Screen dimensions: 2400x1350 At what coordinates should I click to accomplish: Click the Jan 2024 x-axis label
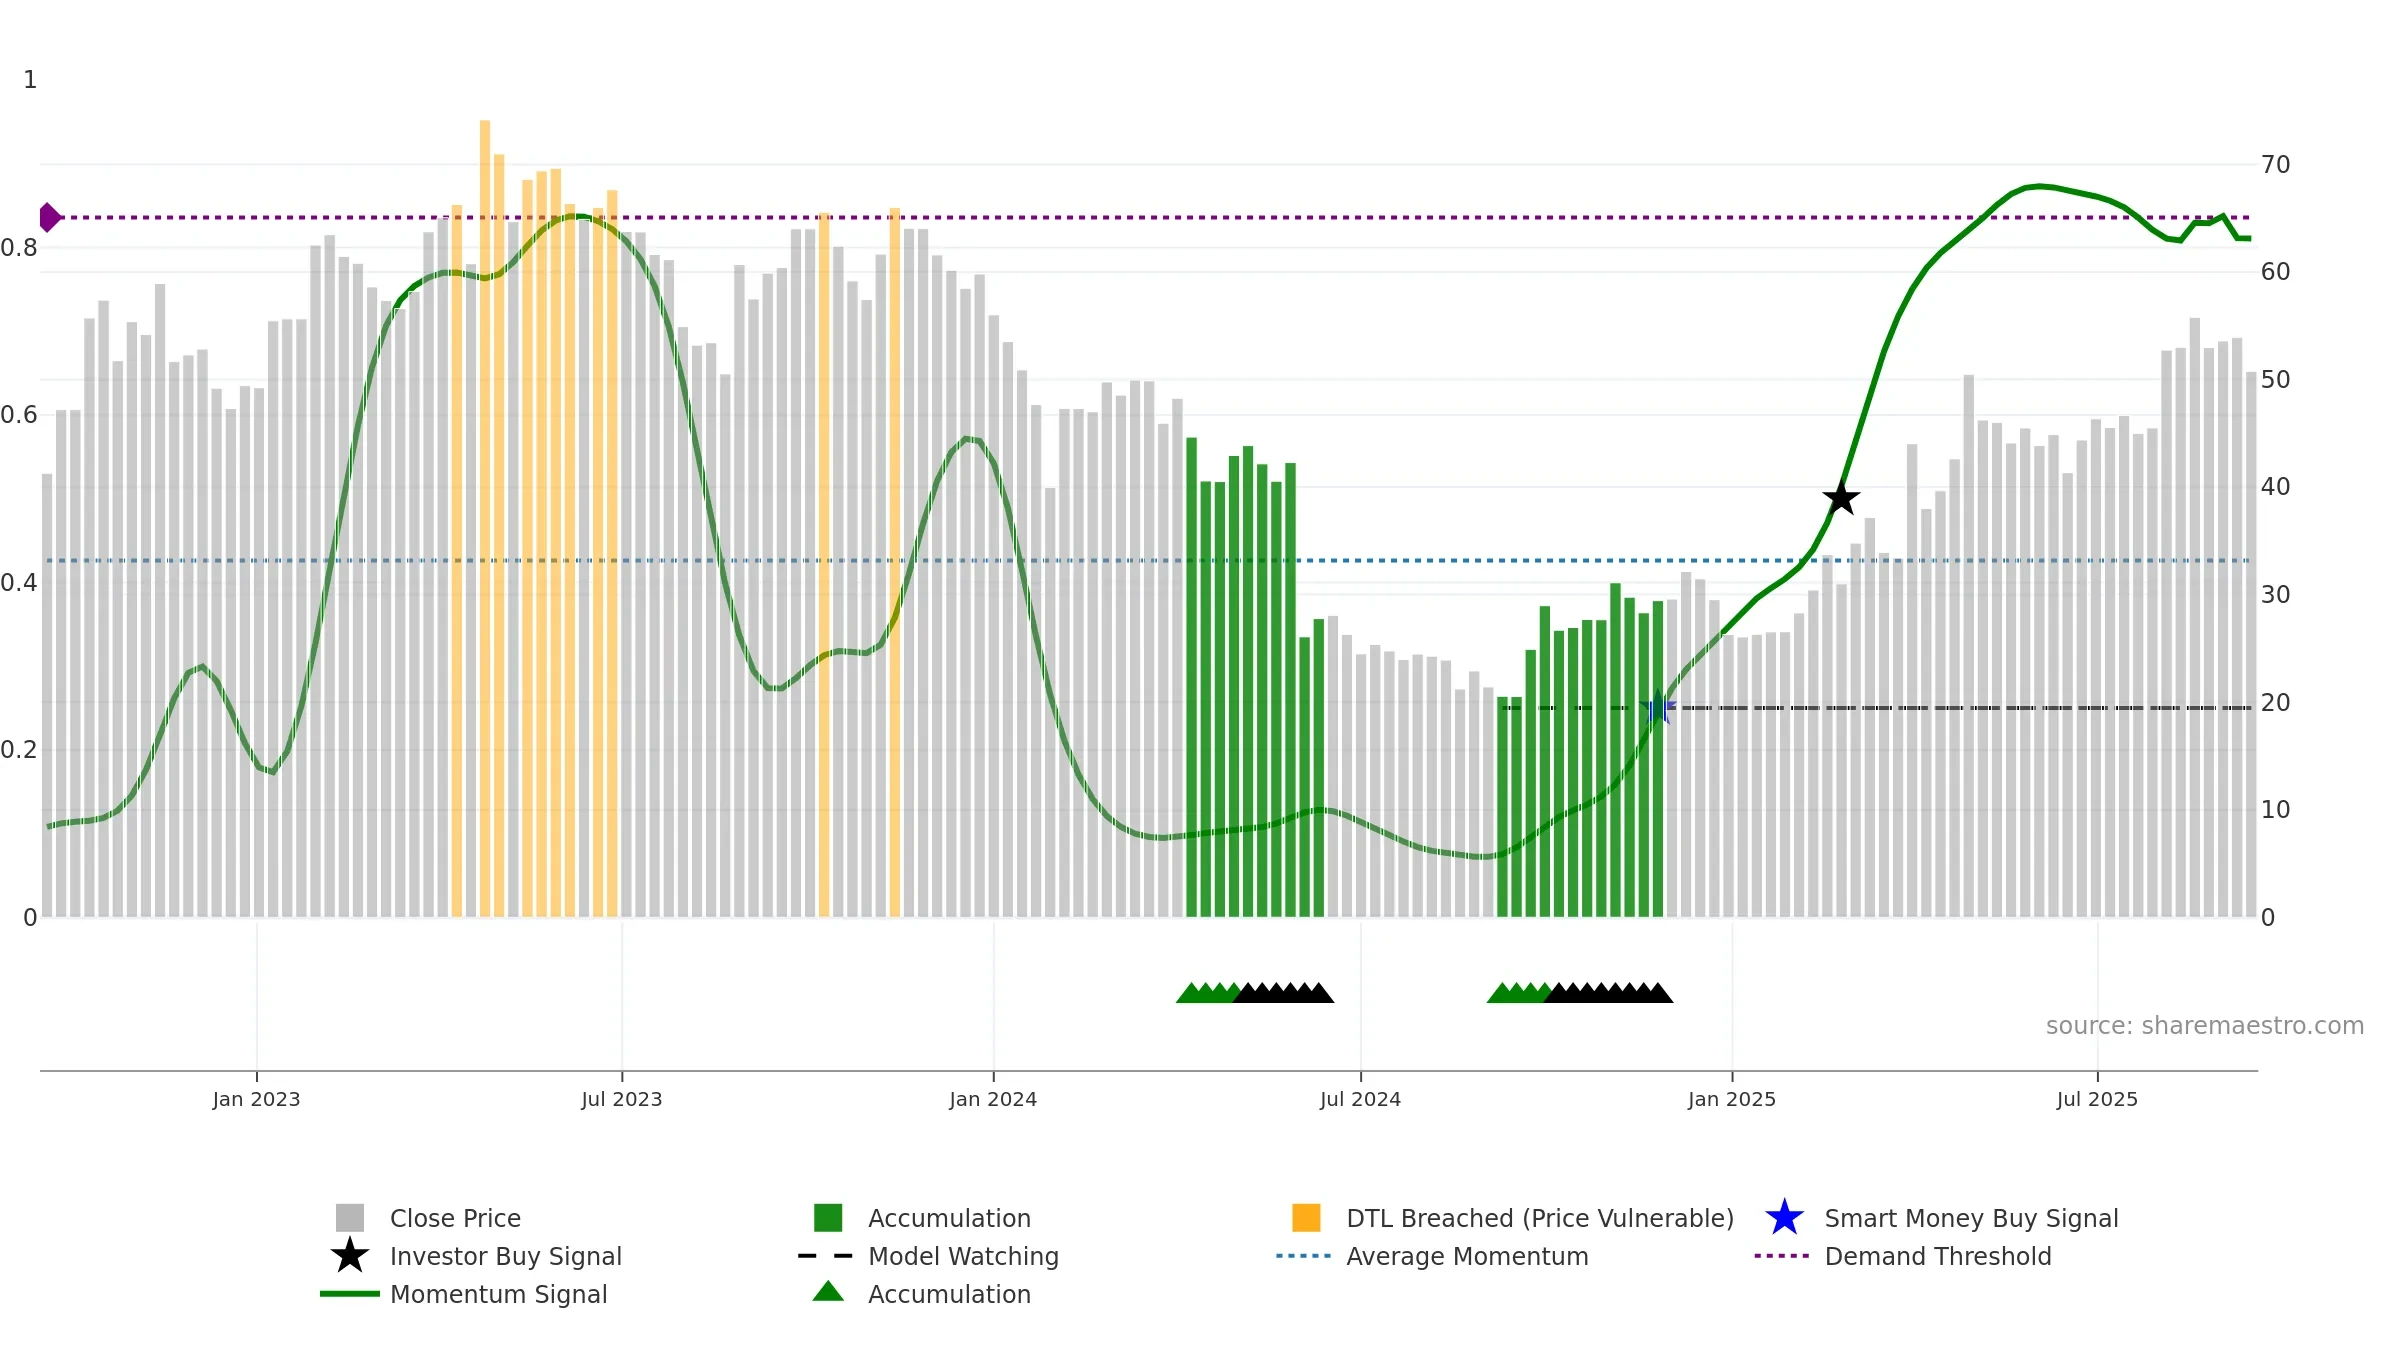(993, 1100)
